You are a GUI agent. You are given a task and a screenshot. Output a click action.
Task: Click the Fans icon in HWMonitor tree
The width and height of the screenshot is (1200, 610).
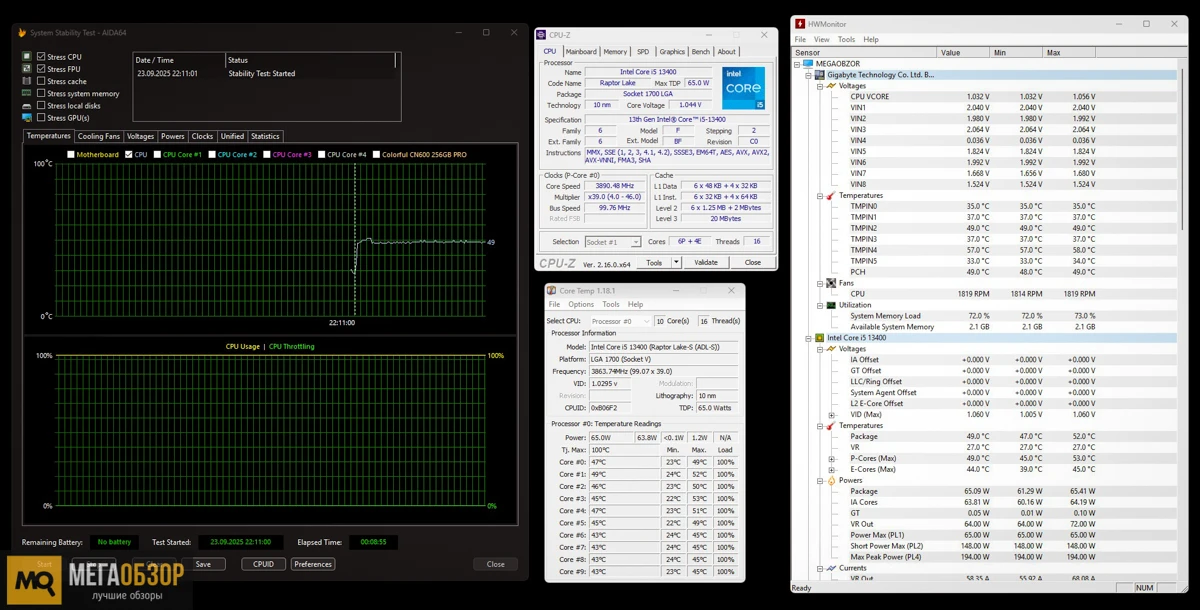[831, 283]
